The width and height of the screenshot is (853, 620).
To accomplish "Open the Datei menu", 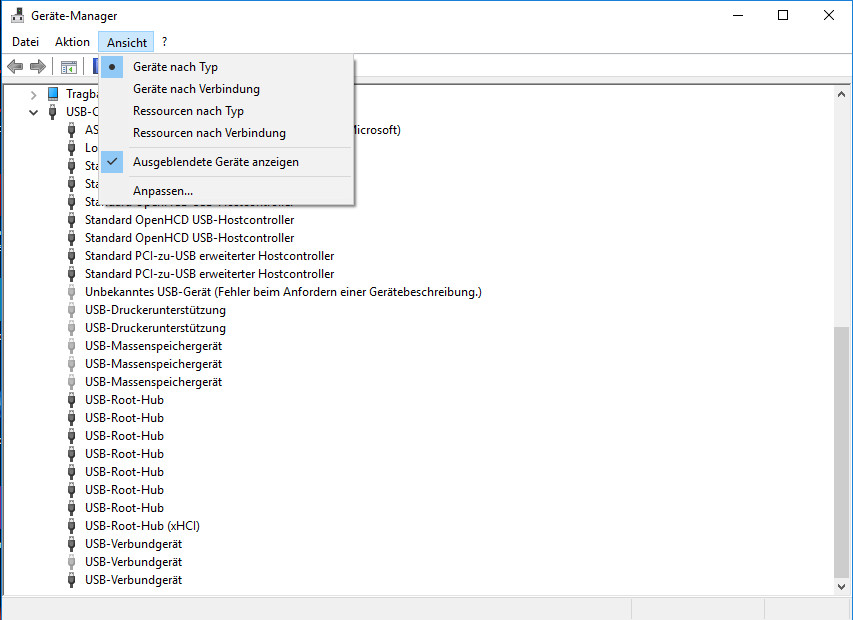I will [25, 42].
